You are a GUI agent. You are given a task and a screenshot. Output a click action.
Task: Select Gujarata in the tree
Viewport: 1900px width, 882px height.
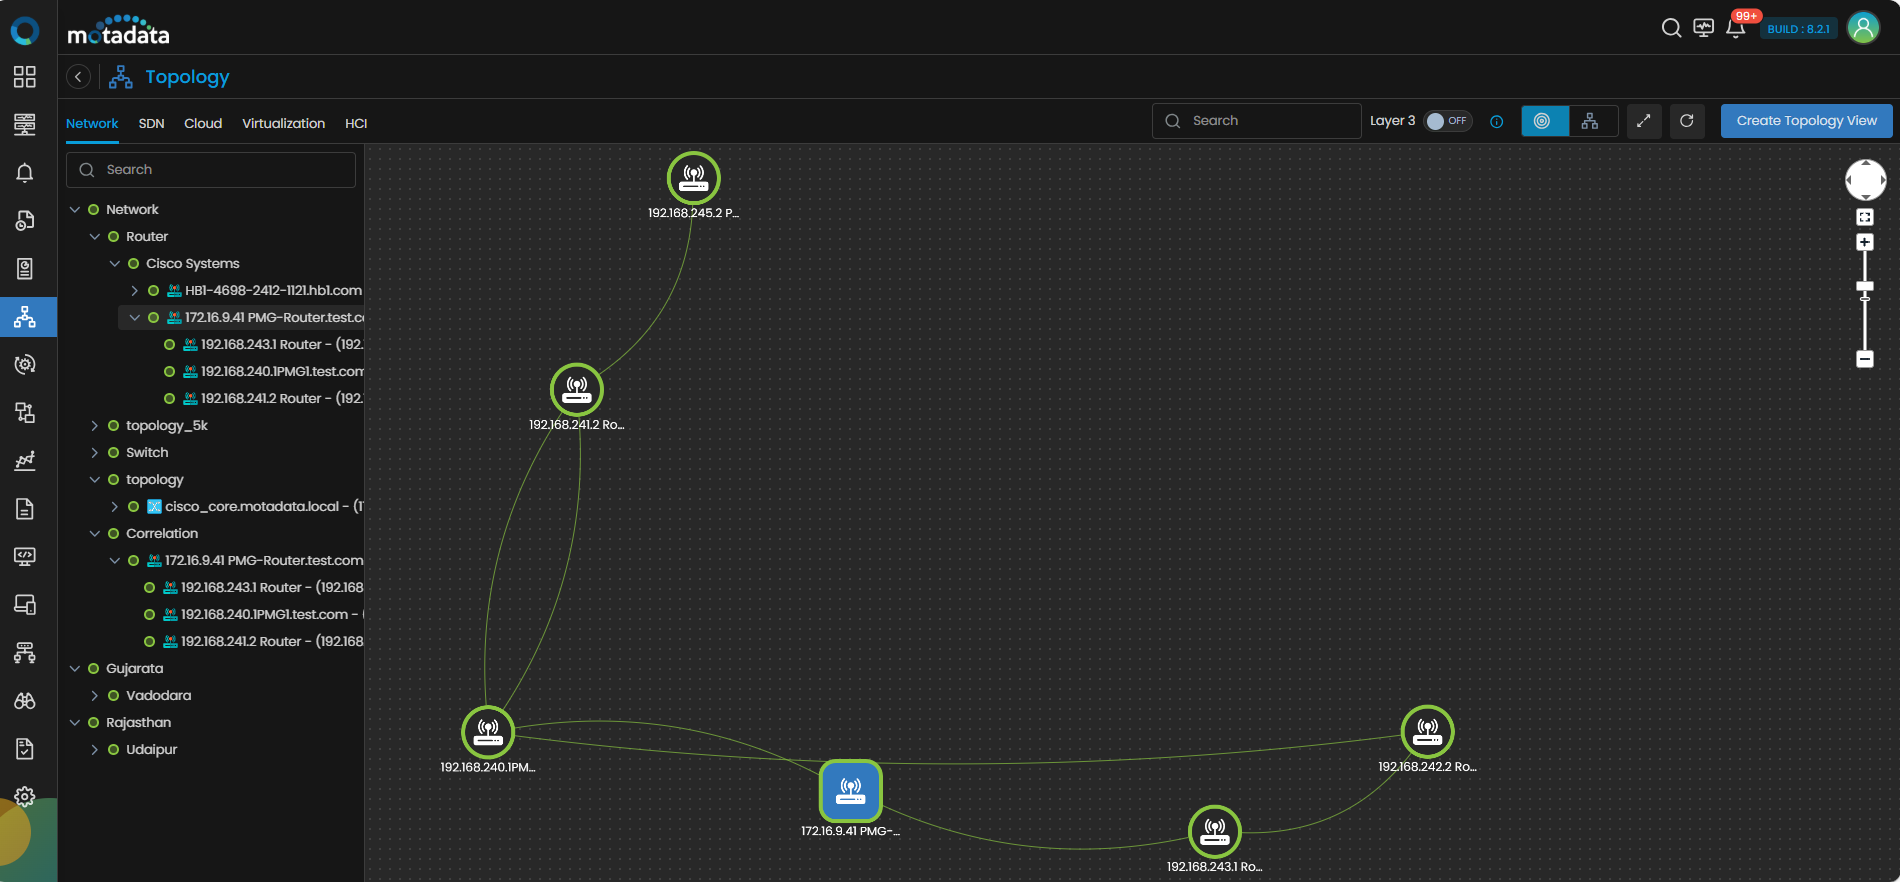pos(134,669)
